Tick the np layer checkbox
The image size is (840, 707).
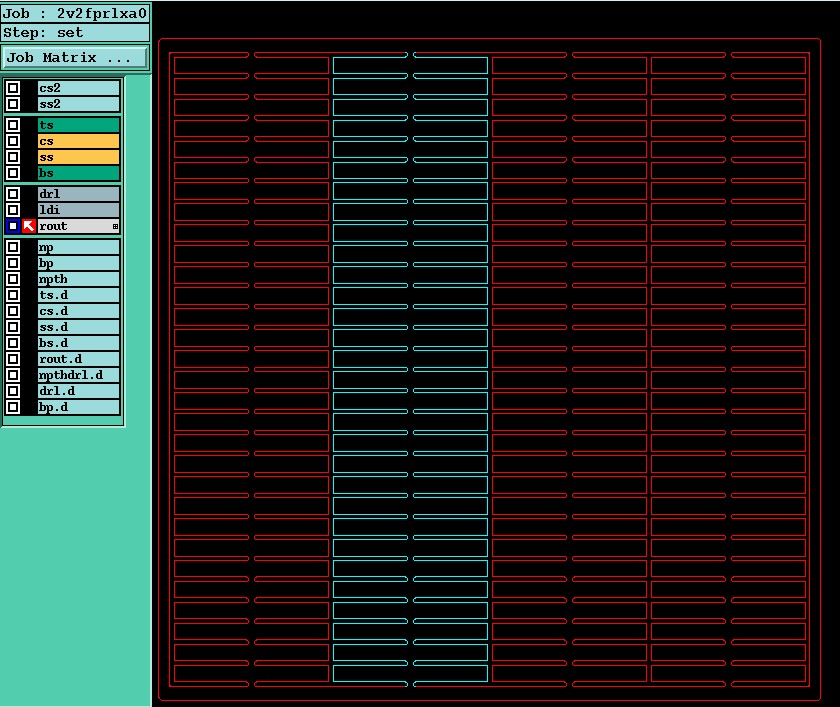point(13,247)
